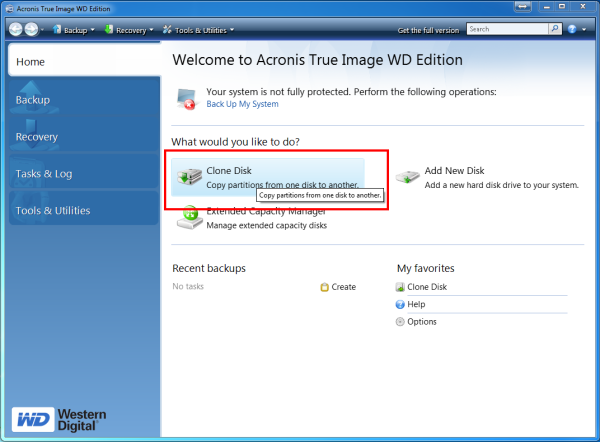Switch to Tasks & Log in sidebar
Viewport: 600px width, 442px height.
[80, 174]
